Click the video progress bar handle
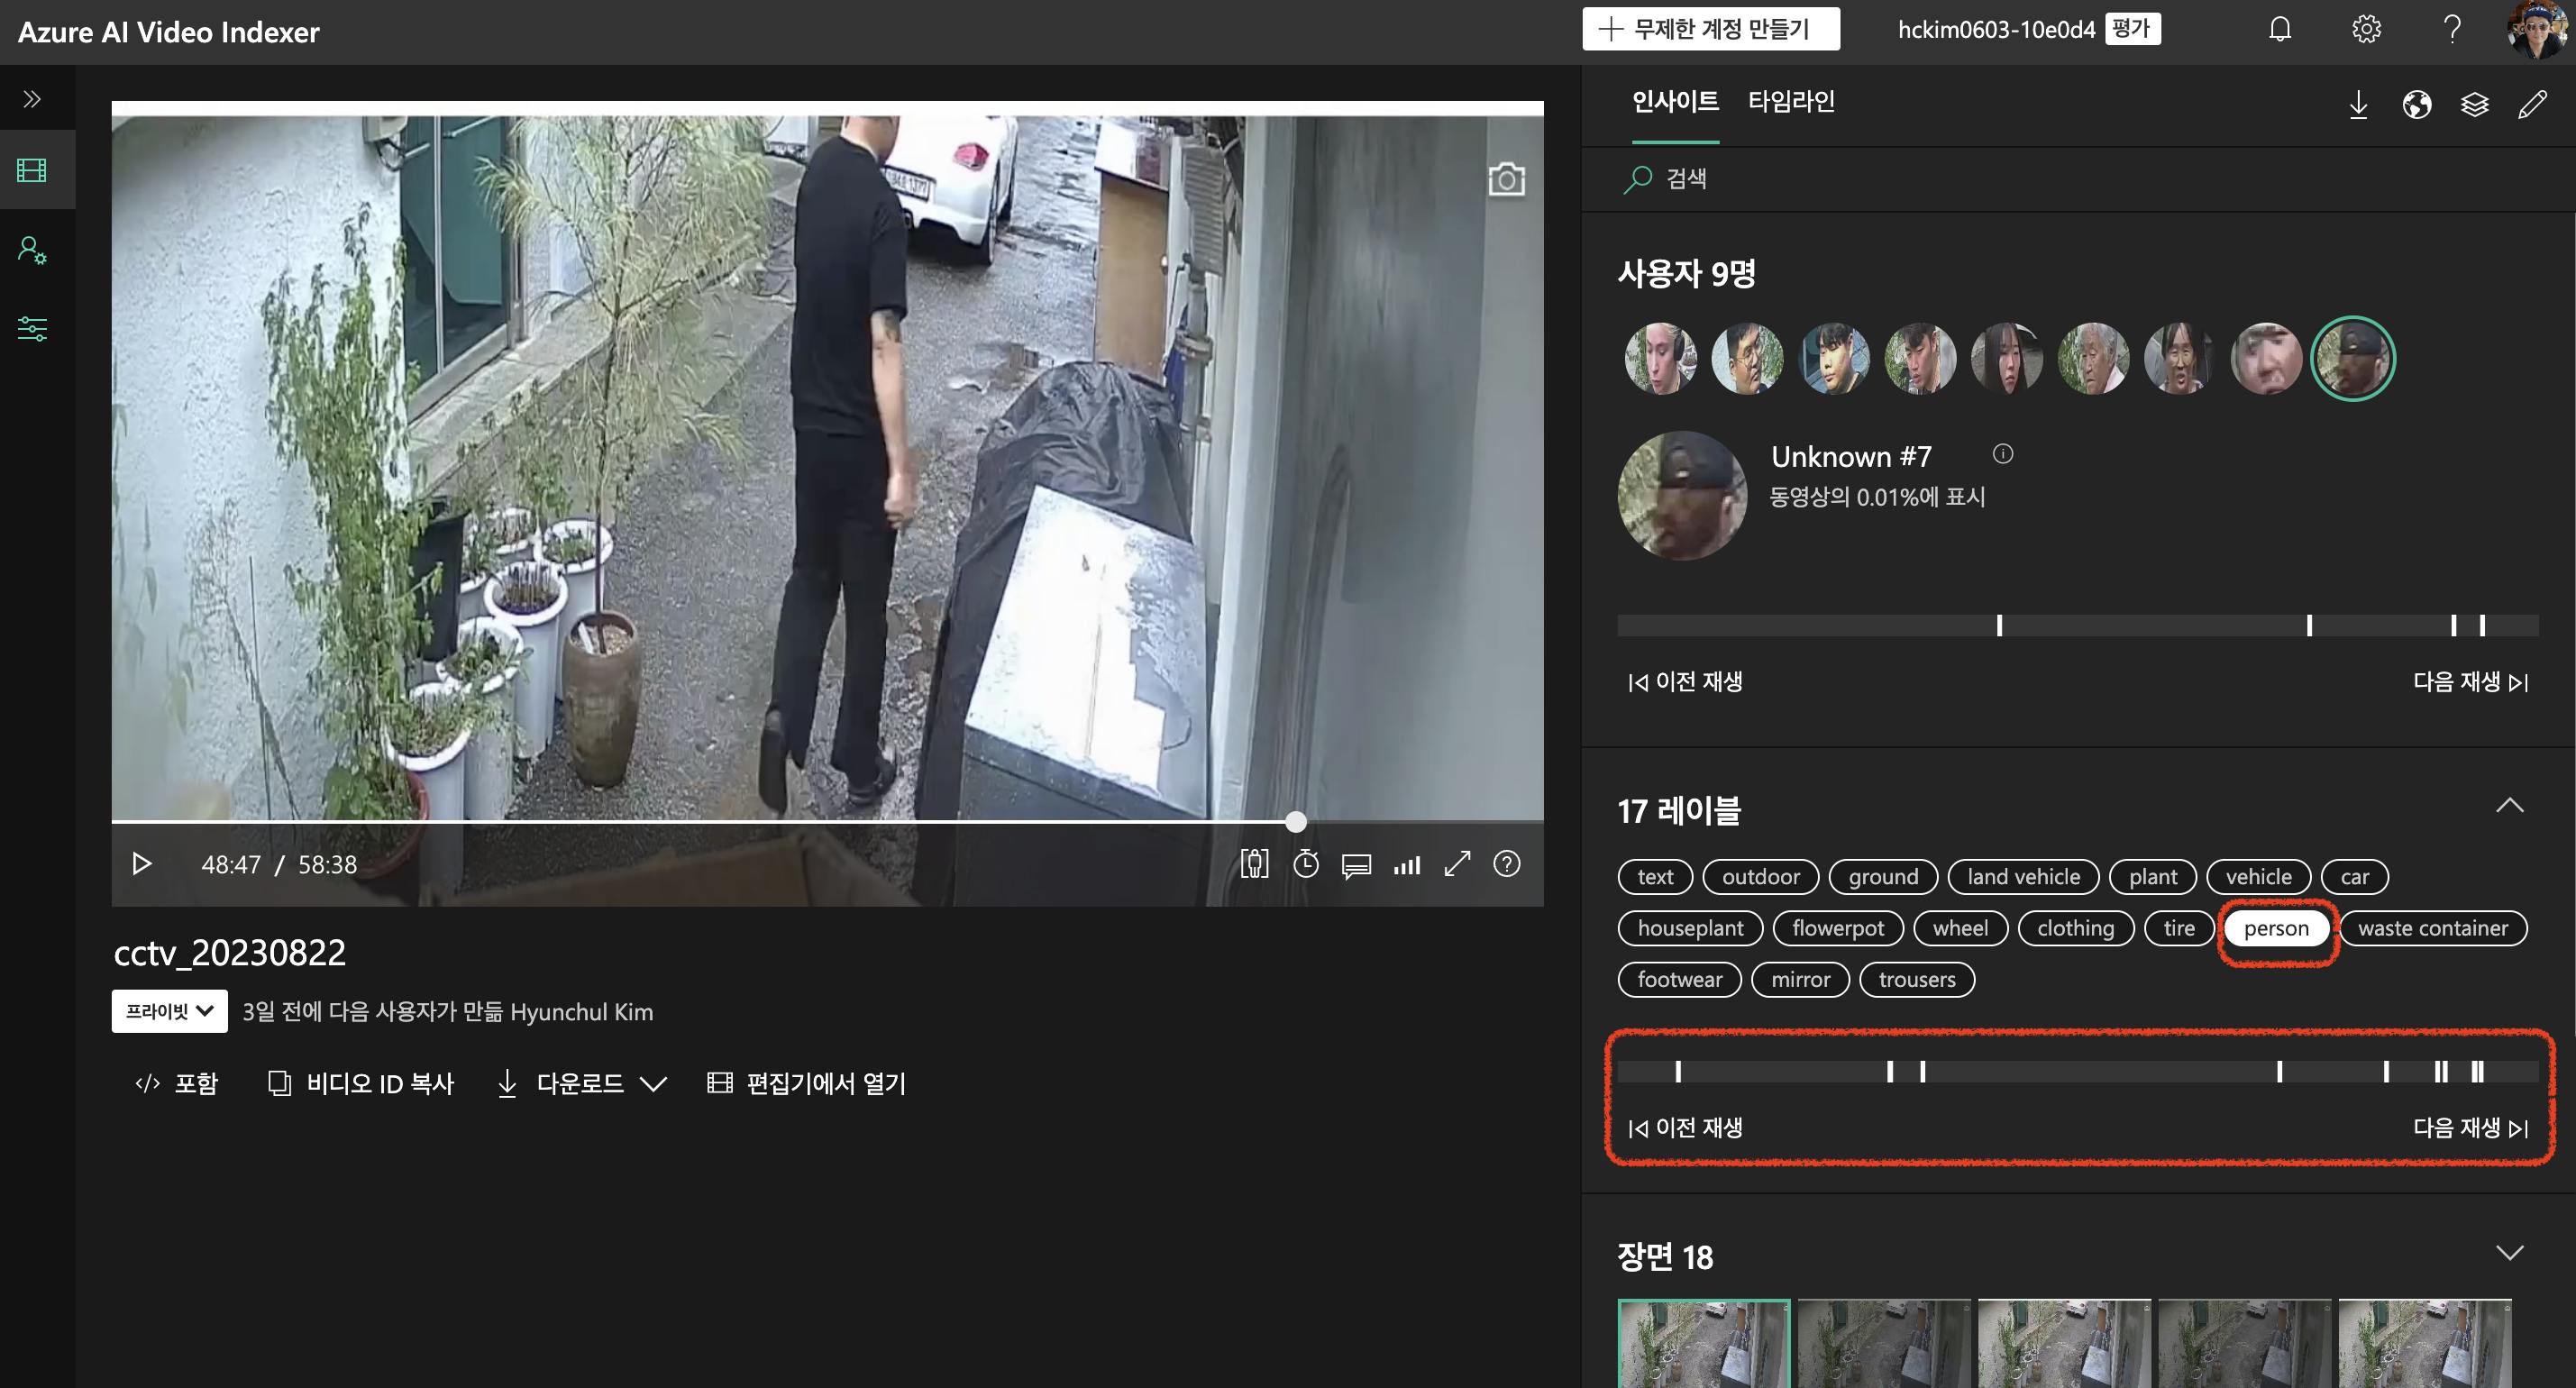This screenshot has height=1388, width=2576. [1295, 822]
